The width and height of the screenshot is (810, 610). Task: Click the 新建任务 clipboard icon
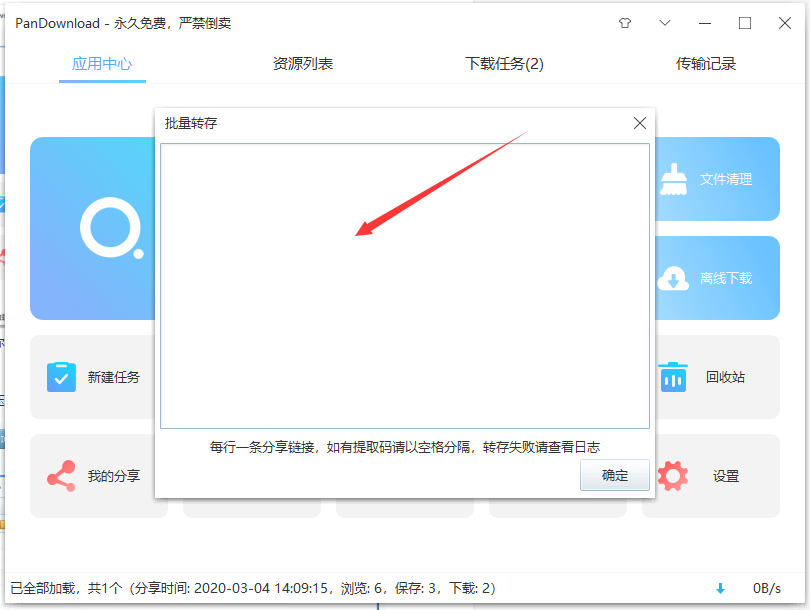pos(61,377)
